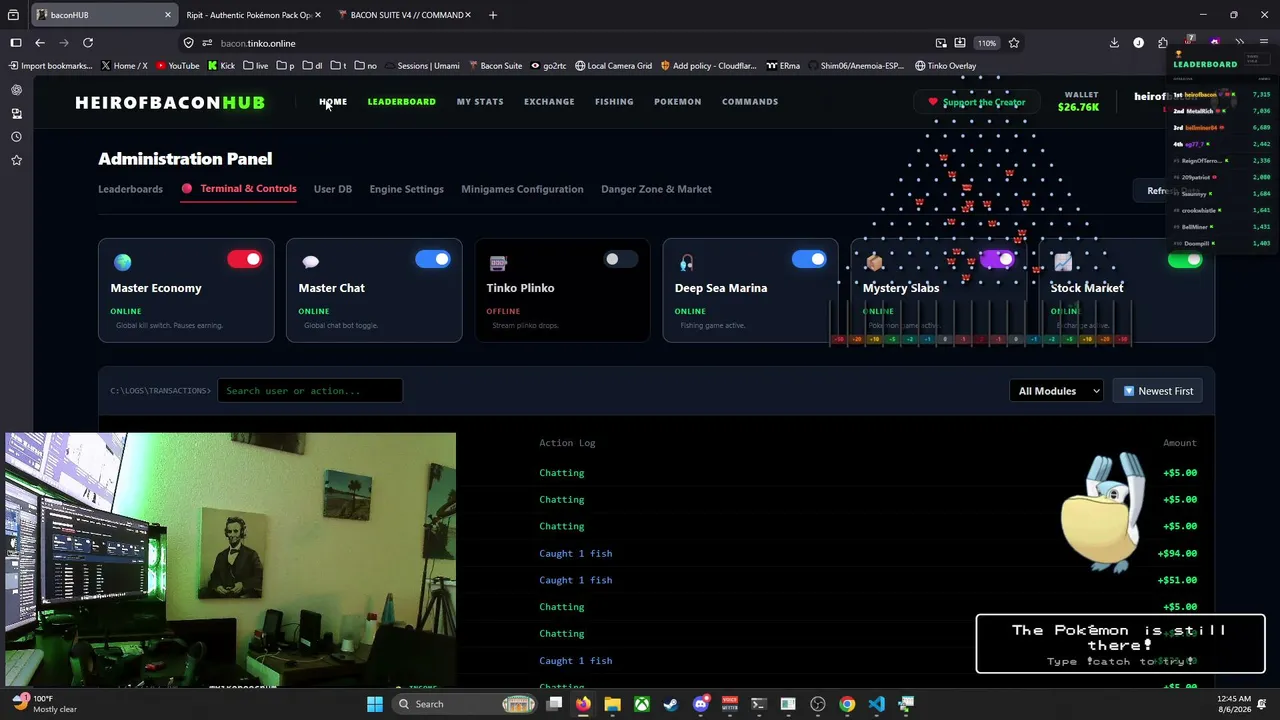Screen dimensions: 1280x720
Task: Bookmark this page with the star icon
Action: pos(1014,43)
